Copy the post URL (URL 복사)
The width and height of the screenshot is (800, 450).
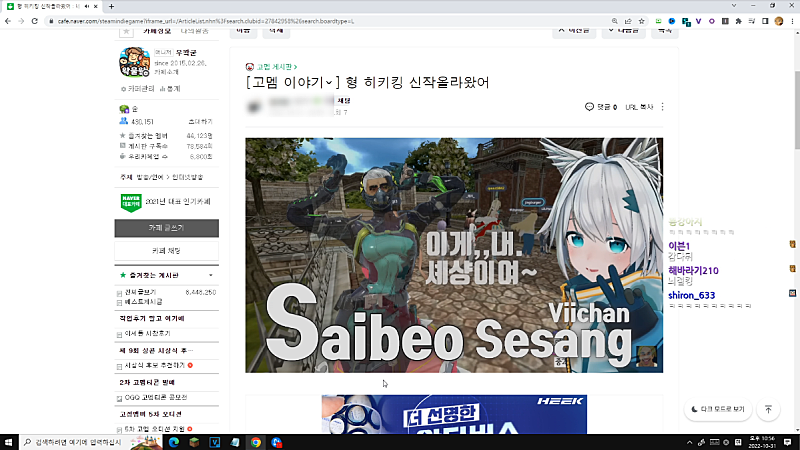(x=639, y=107)
